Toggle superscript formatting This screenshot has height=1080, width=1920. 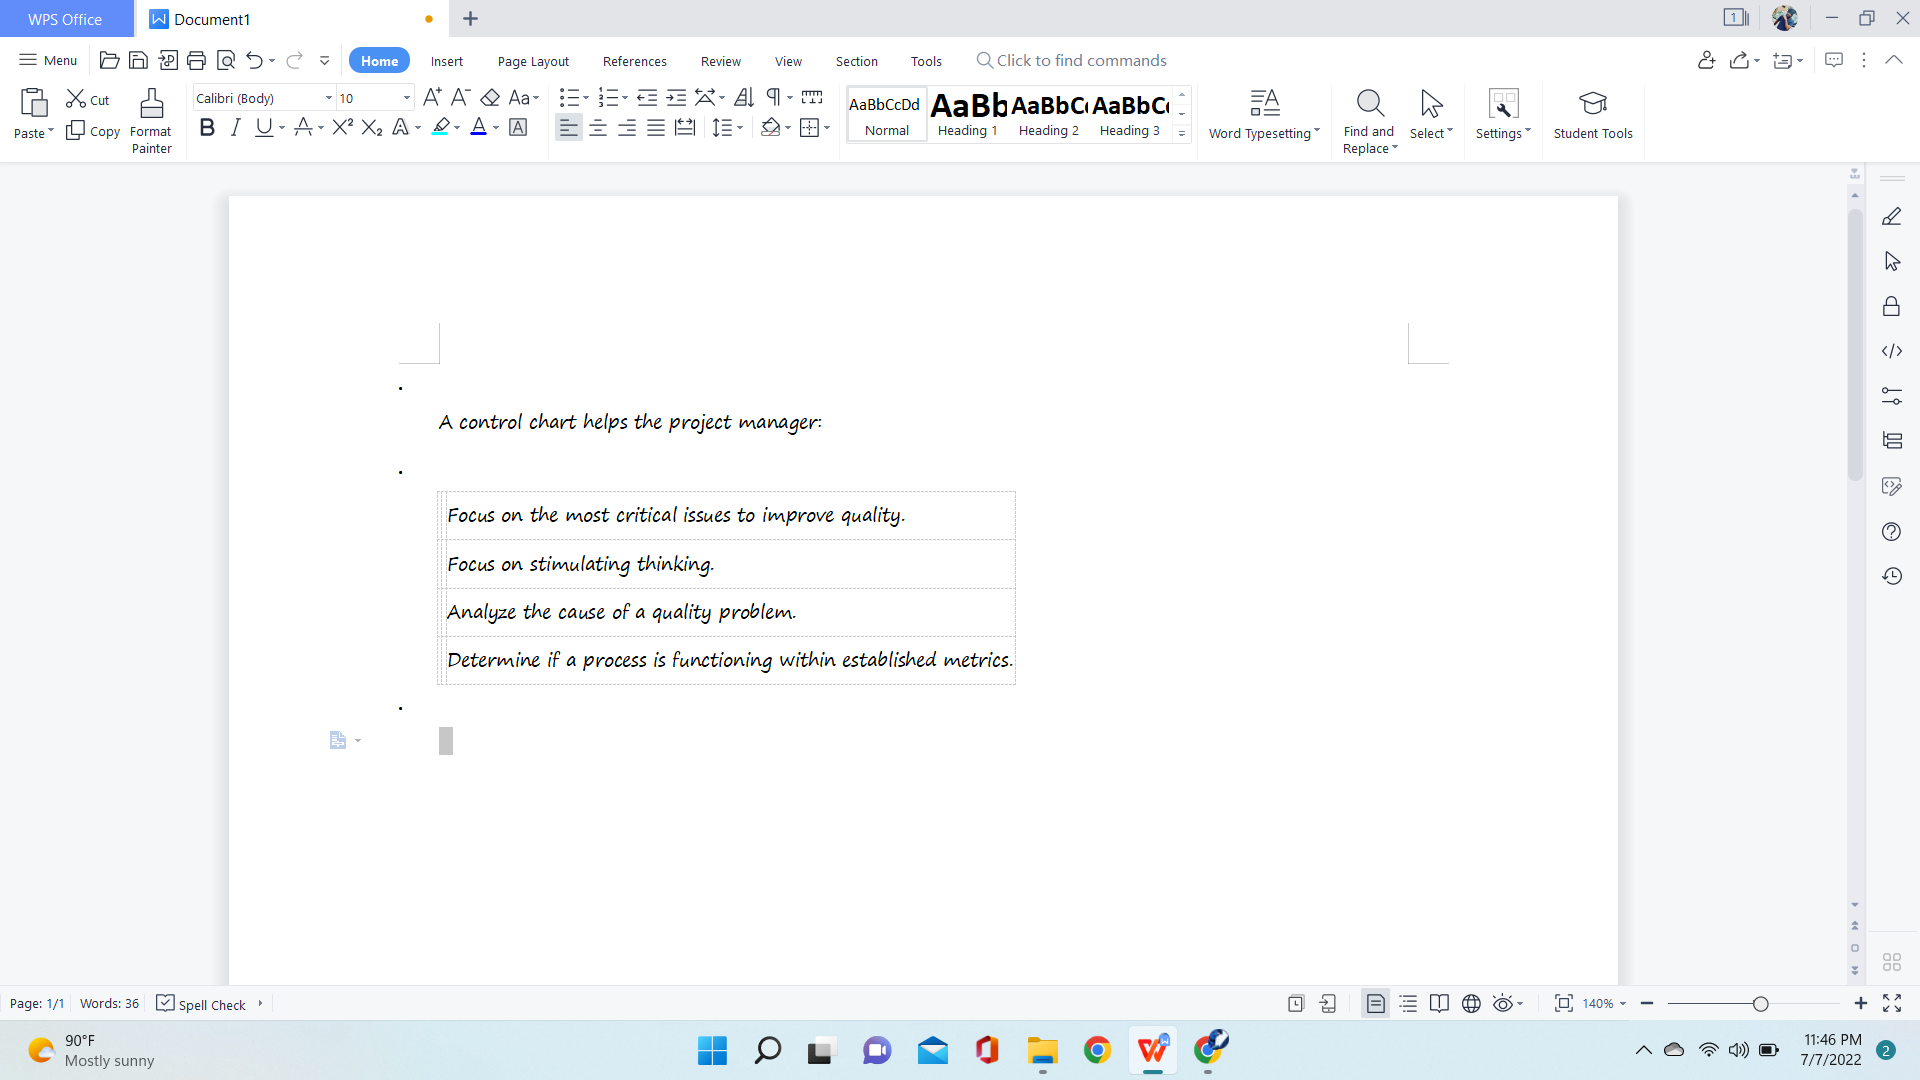point(342,128)
